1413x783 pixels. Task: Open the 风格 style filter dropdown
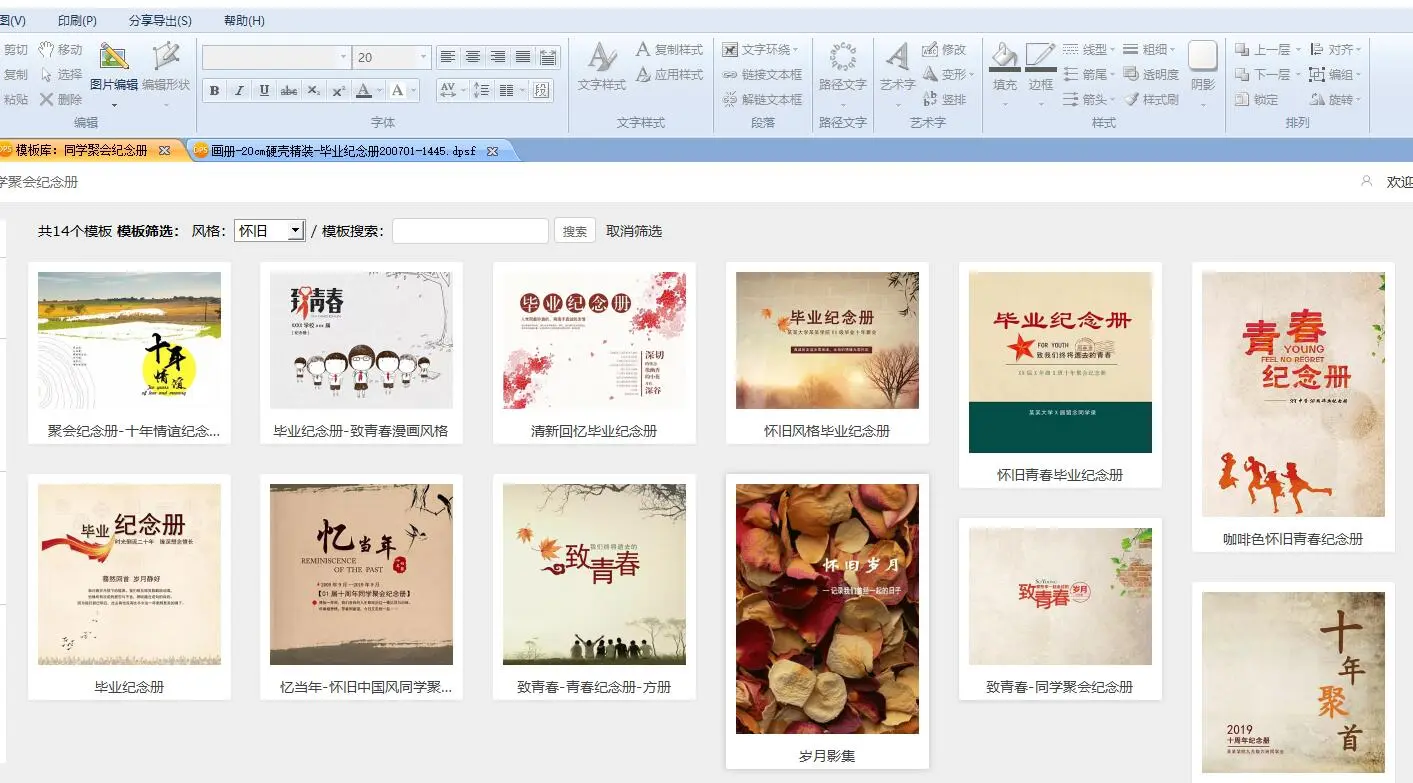pos(269,231)
